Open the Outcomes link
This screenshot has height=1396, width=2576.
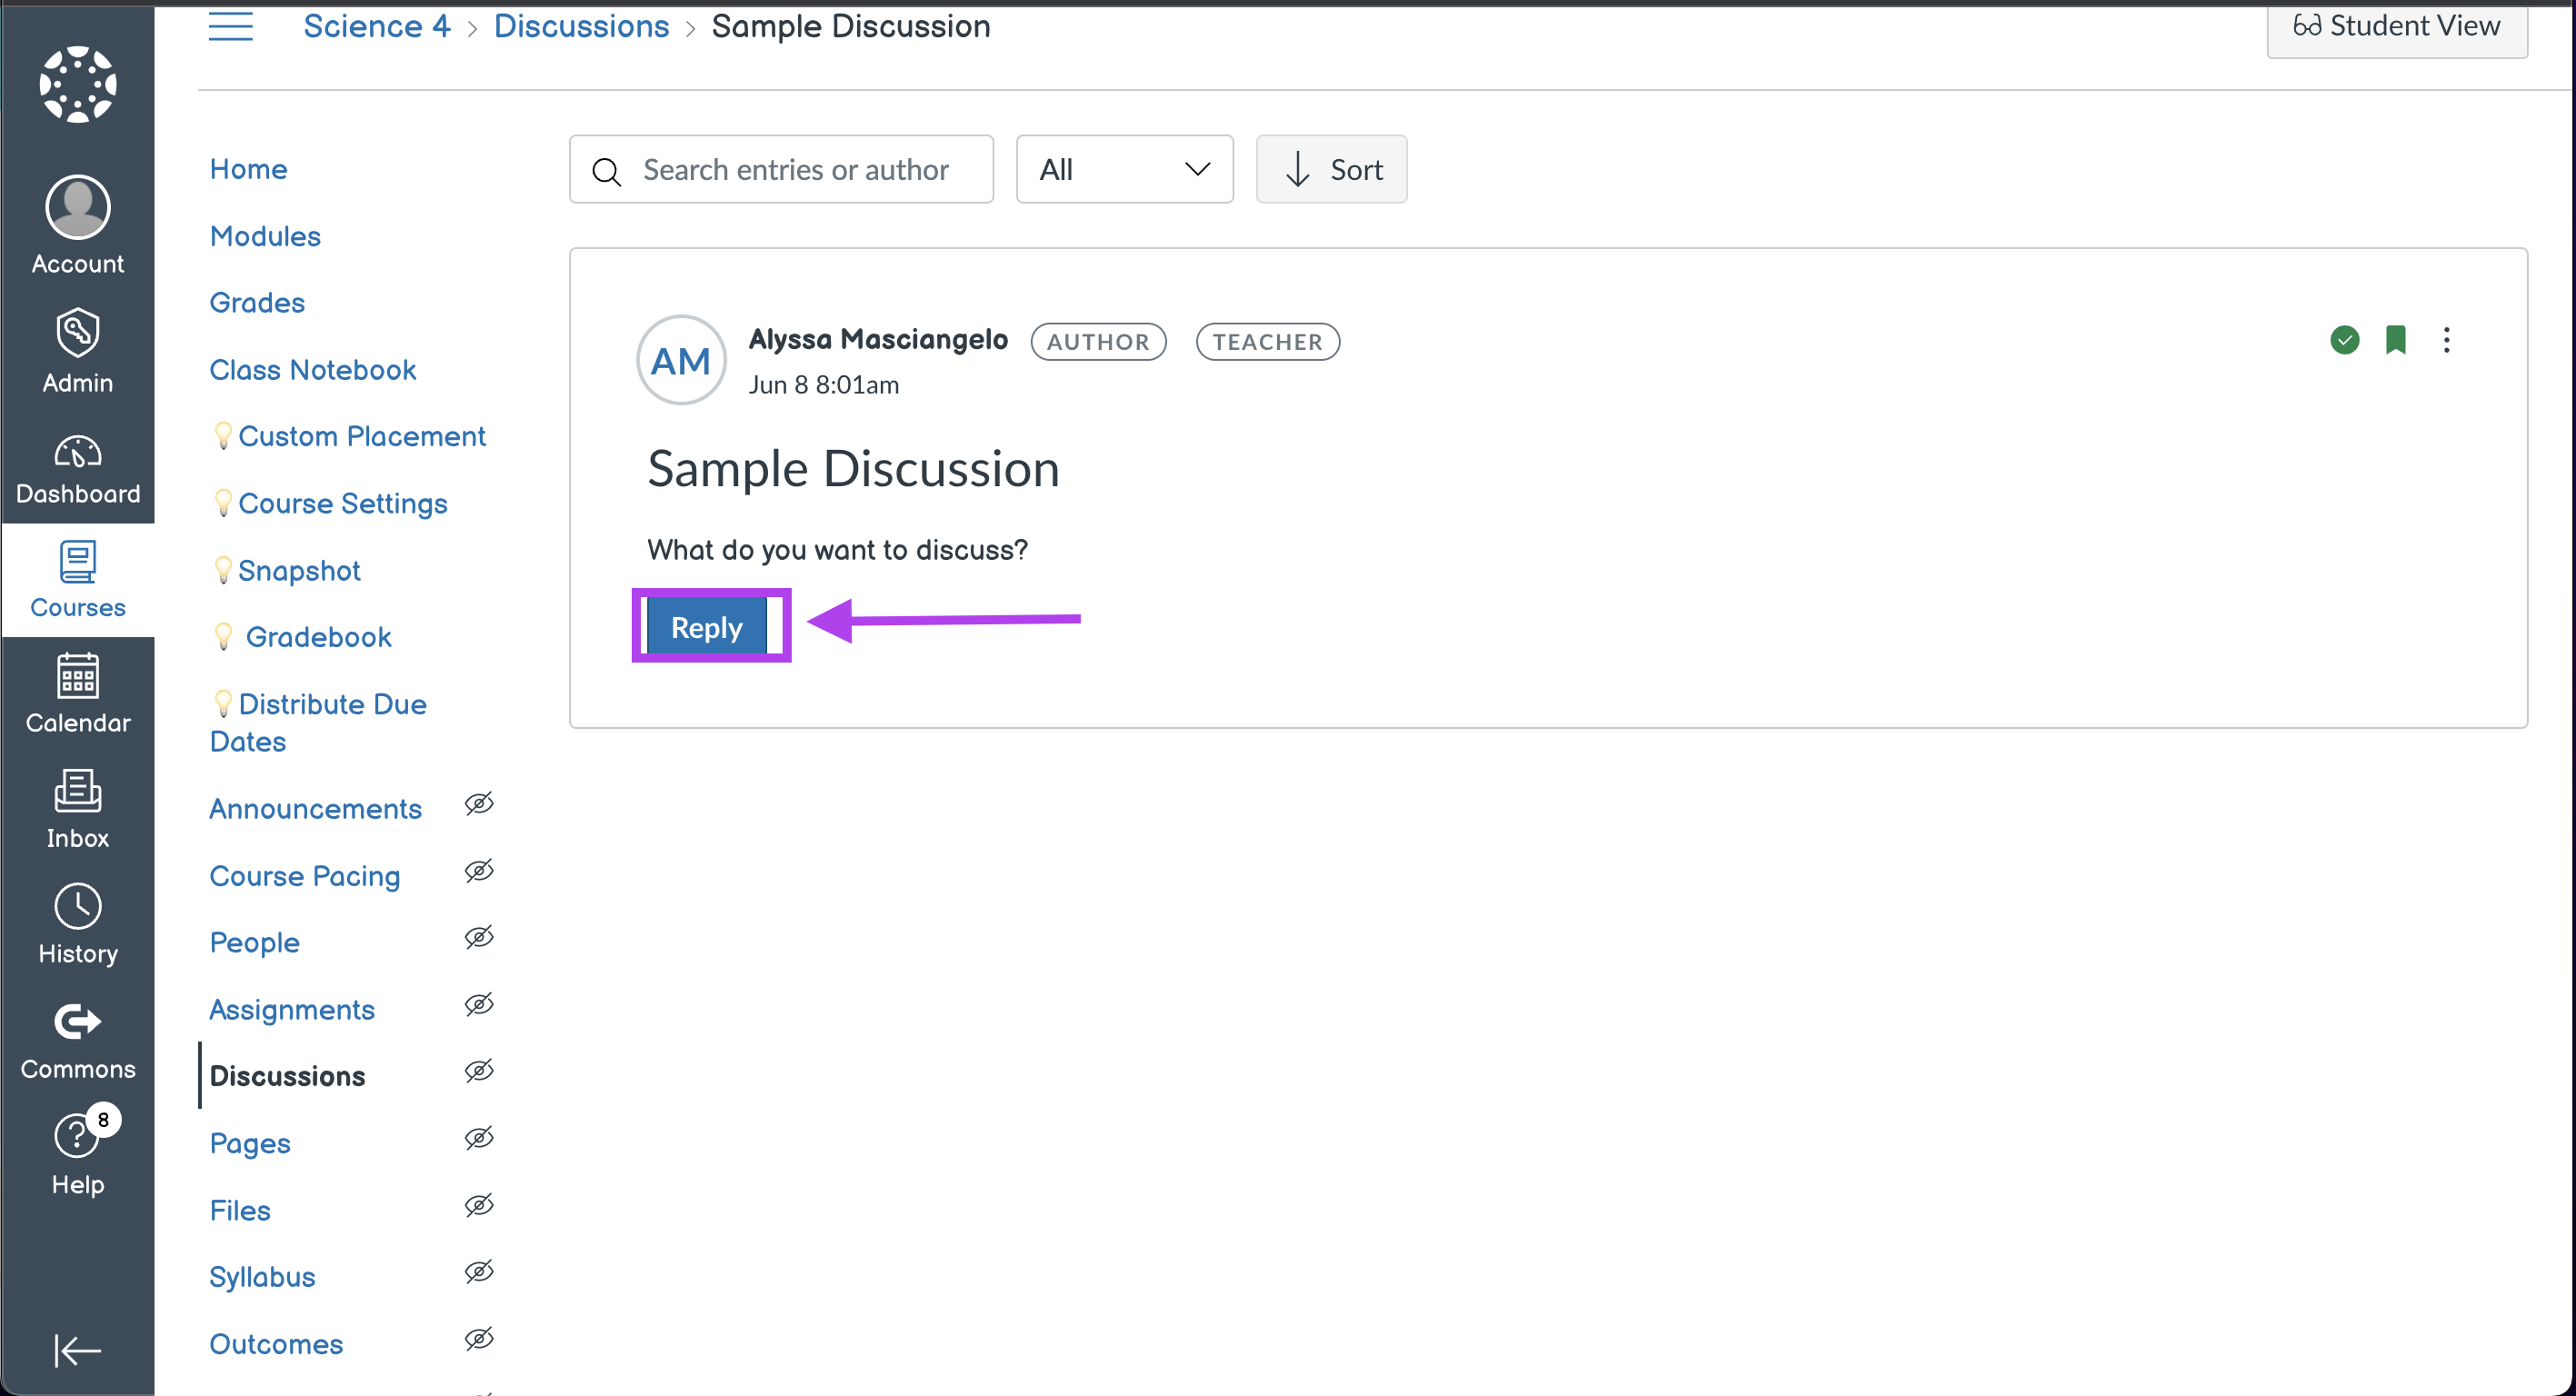pos(276,1343)
